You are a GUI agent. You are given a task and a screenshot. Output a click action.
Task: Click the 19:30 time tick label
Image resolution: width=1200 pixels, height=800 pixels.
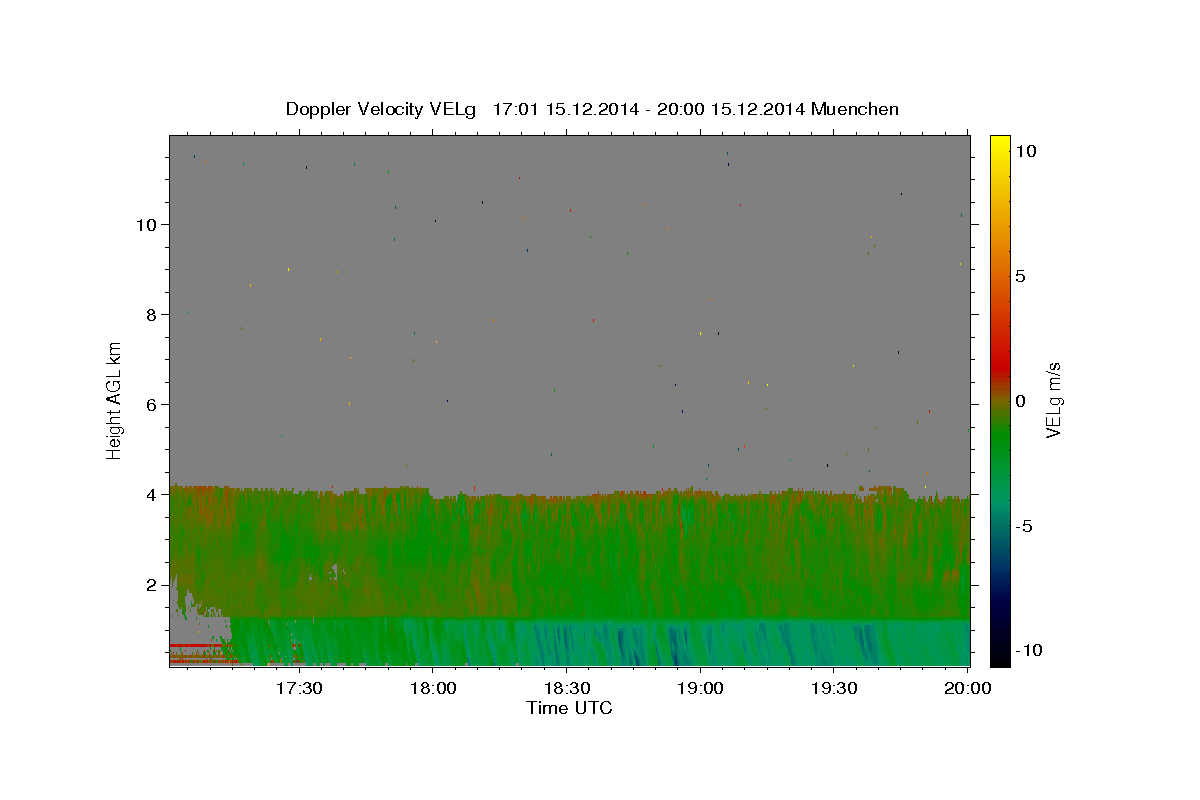tap(834, 688)
